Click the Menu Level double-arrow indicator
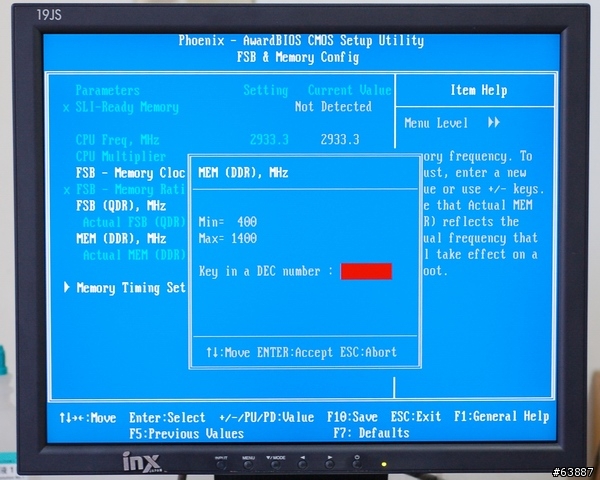600x480 pixels. 494,122
